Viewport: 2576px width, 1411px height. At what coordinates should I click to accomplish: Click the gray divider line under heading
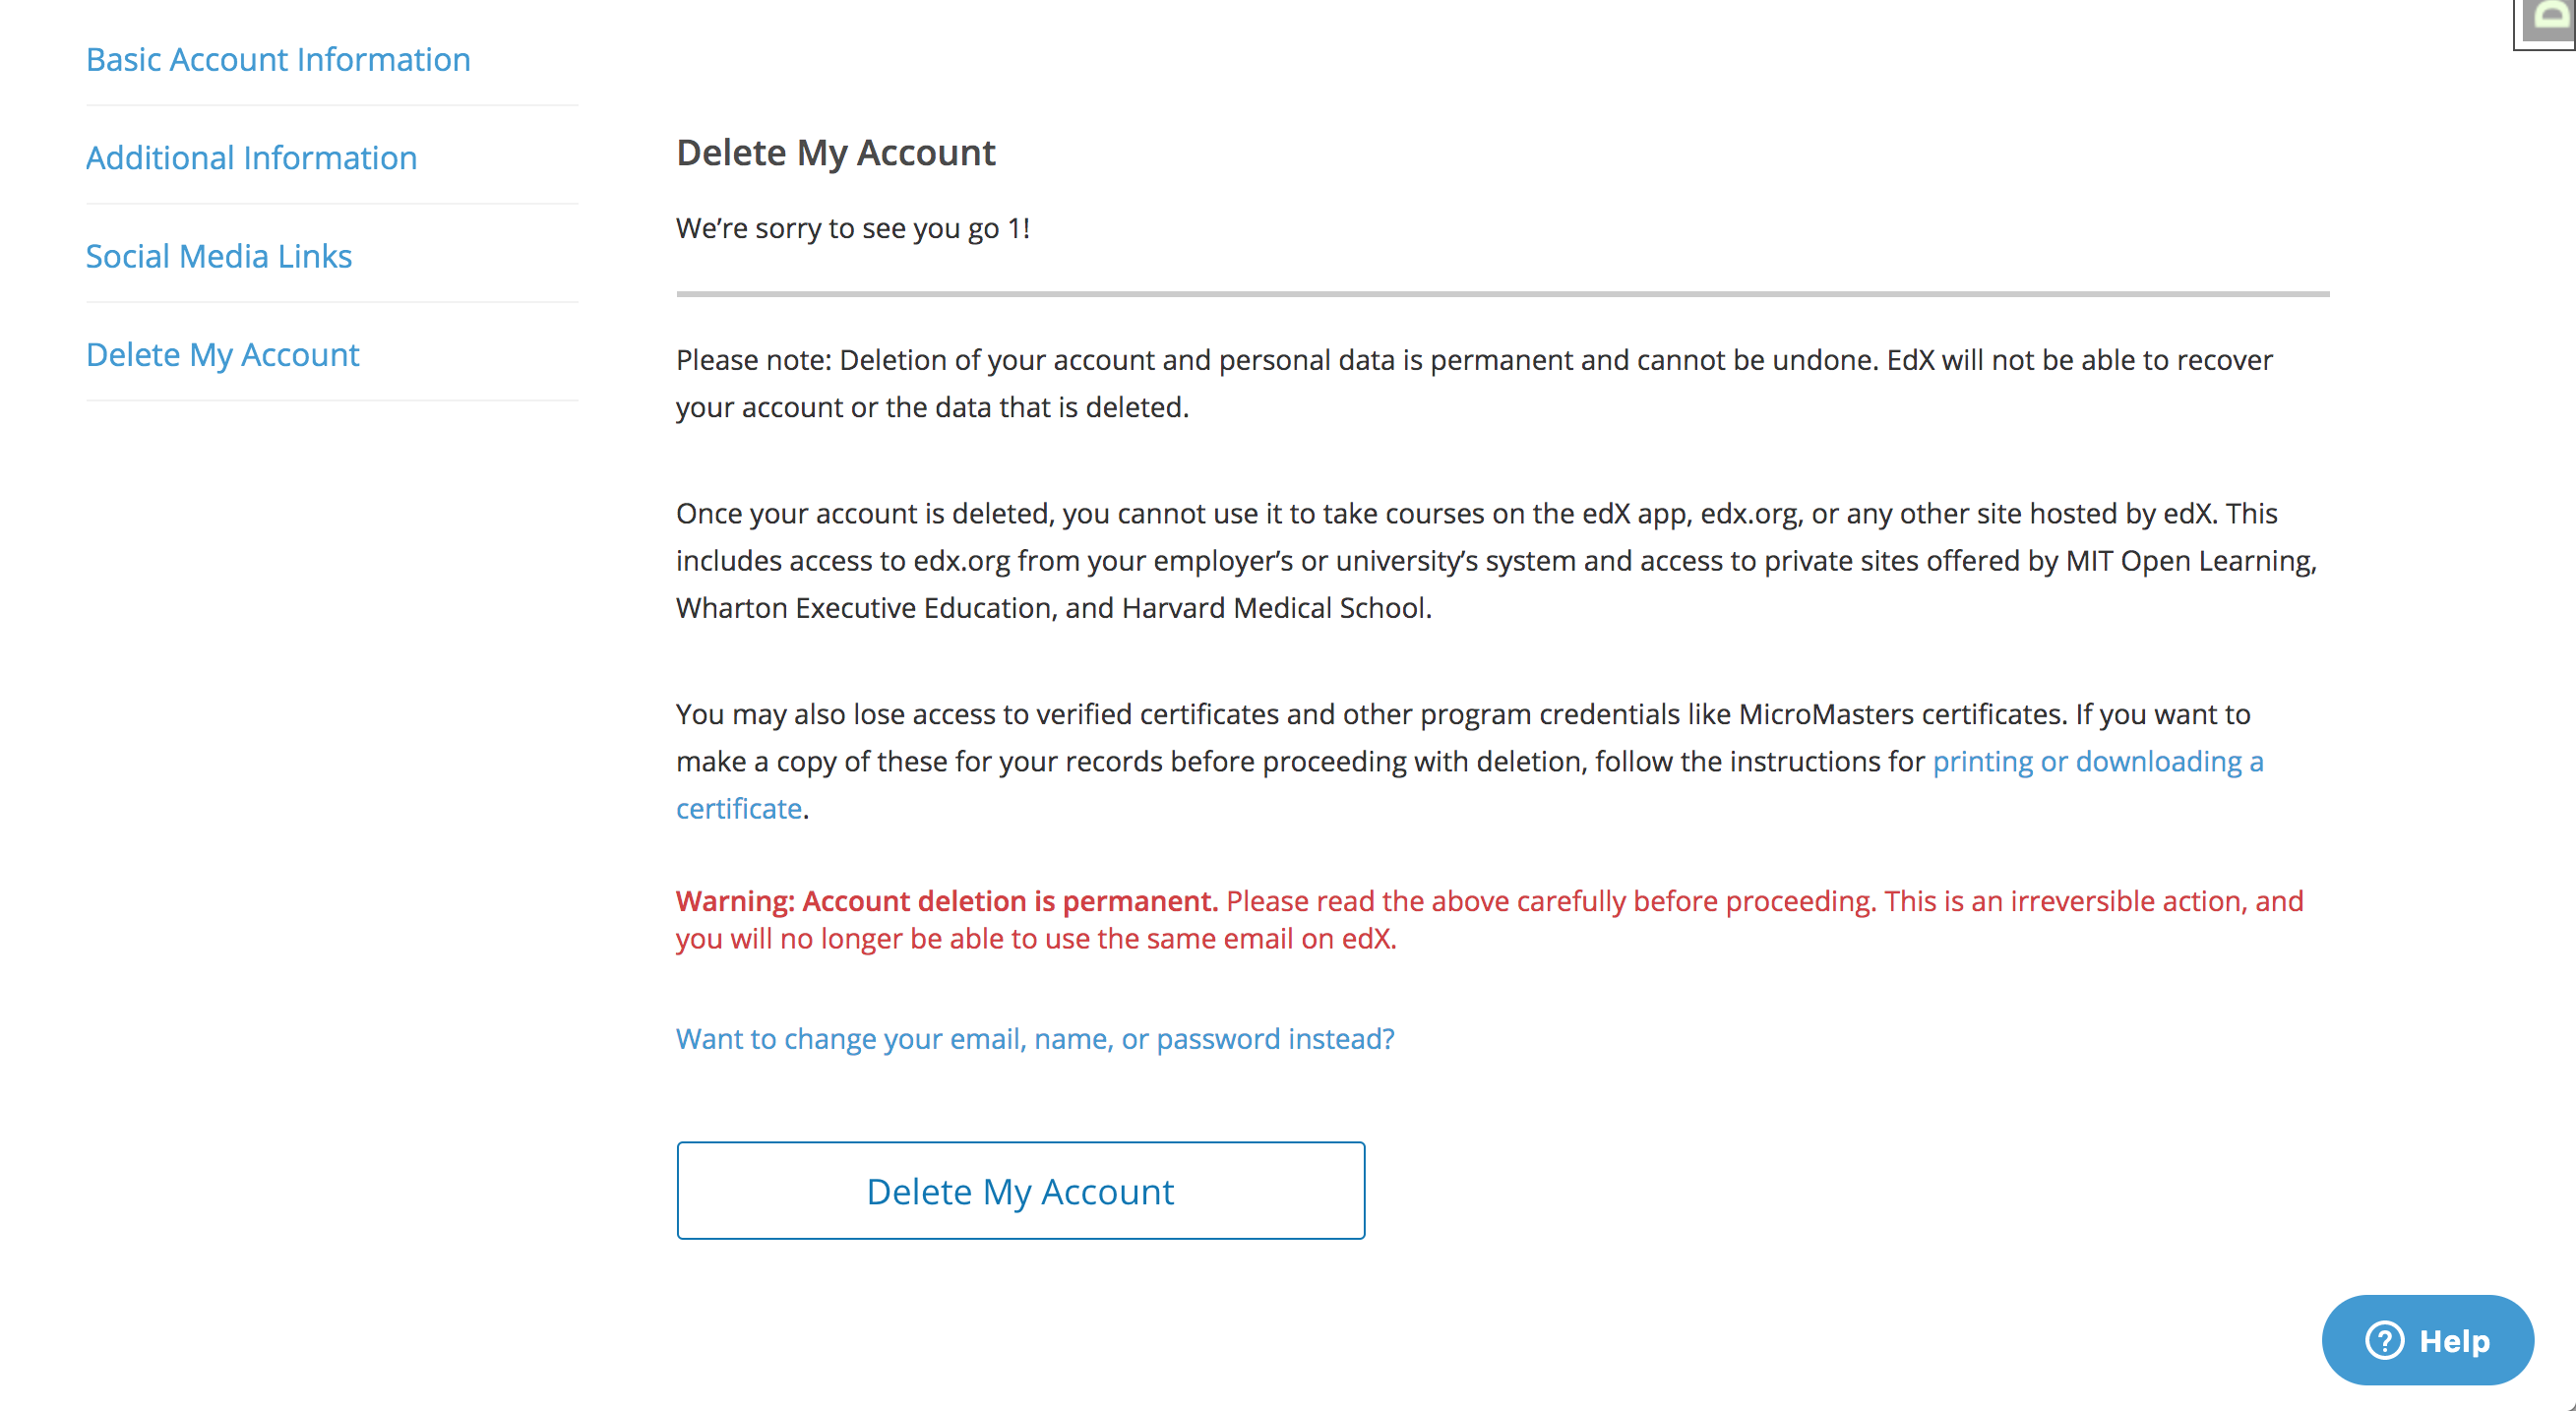[1502, 294]
